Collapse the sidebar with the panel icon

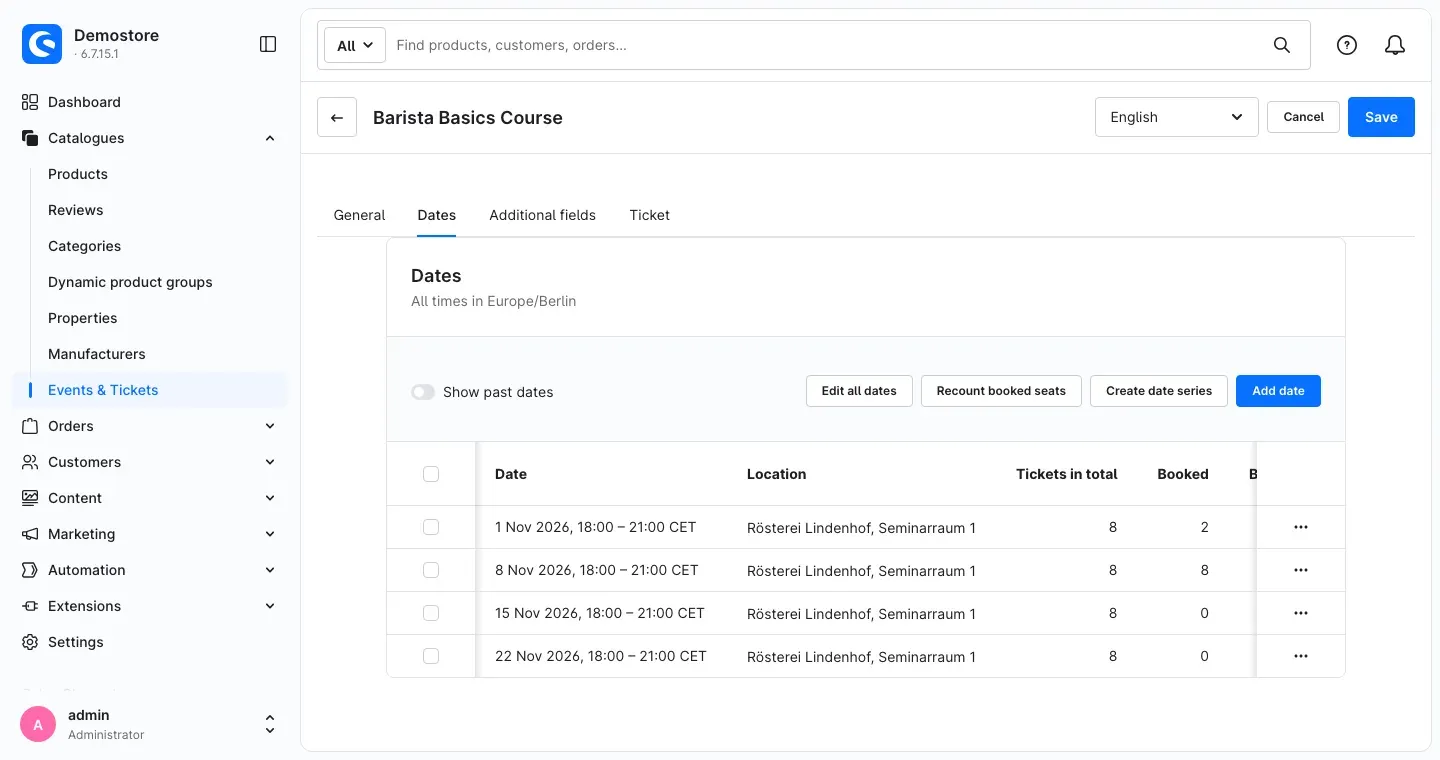268,44
